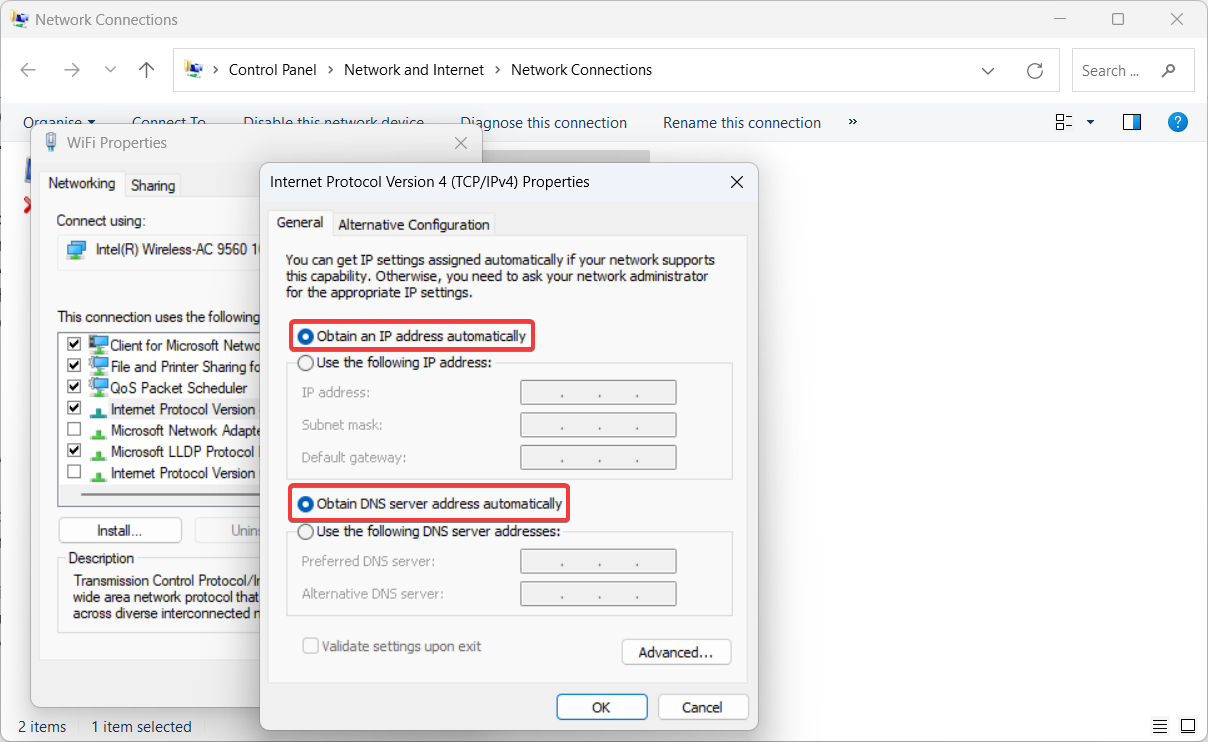The width and height of the screenshot is (1208, 742).
Task: Click the '2 items' status text
Action: point(42,727)
